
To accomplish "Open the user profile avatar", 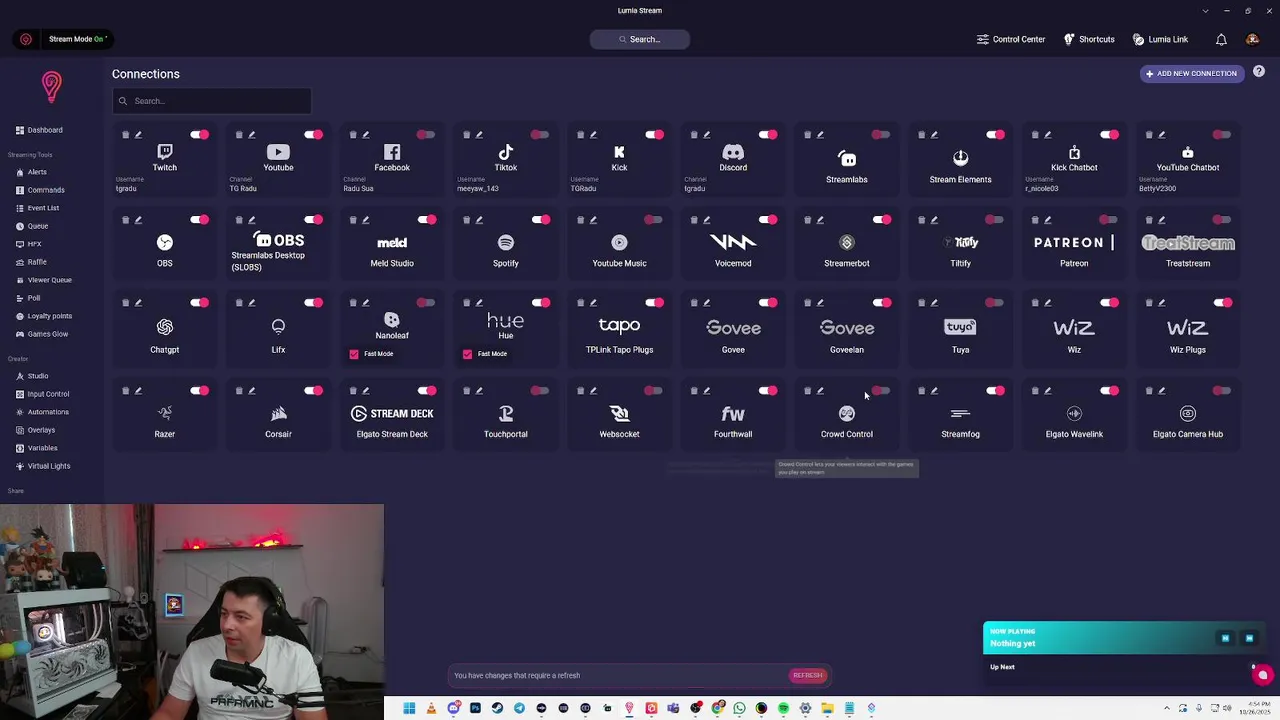I will click(x=1252, y=39).
